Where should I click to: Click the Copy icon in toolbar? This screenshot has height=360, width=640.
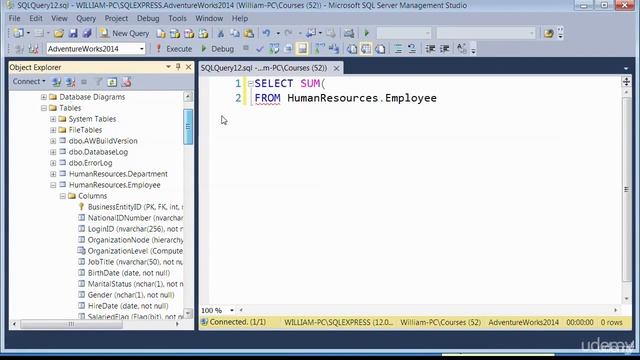[234, 33]
